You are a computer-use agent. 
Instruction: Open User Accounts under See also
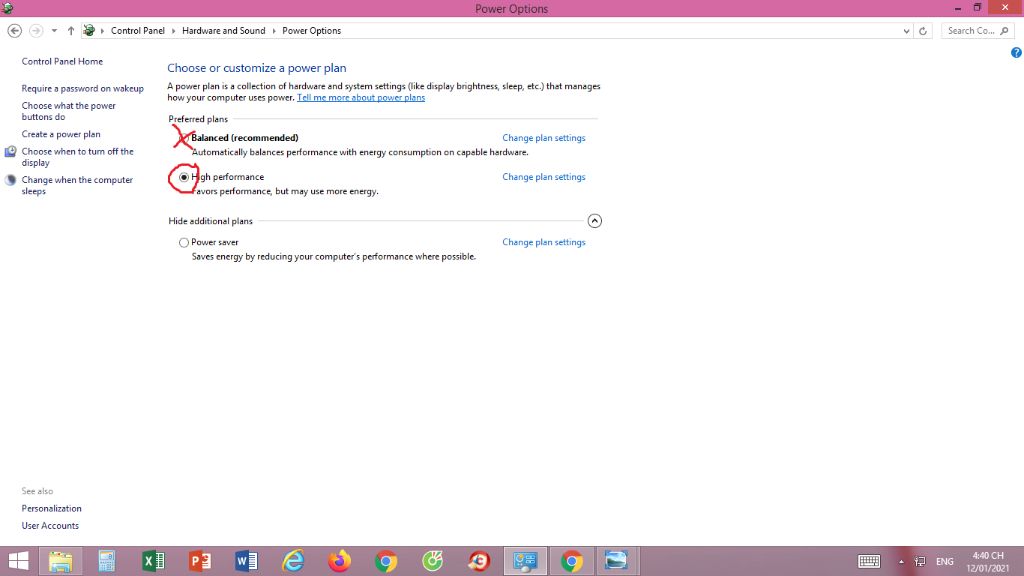point(50,526)
